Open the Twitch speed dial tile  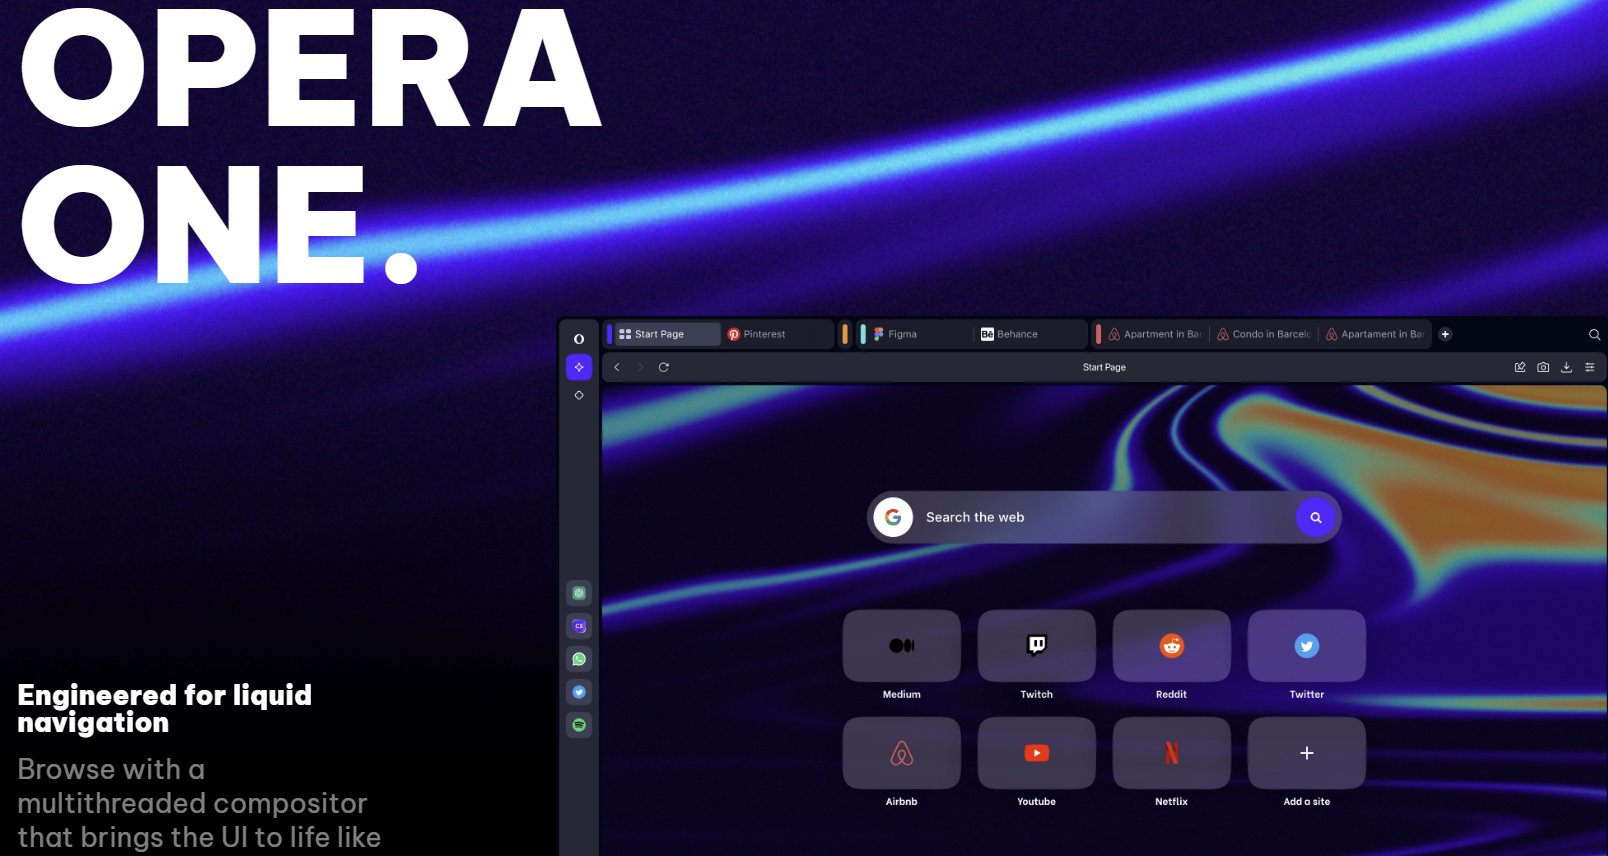pos(1037,646)
